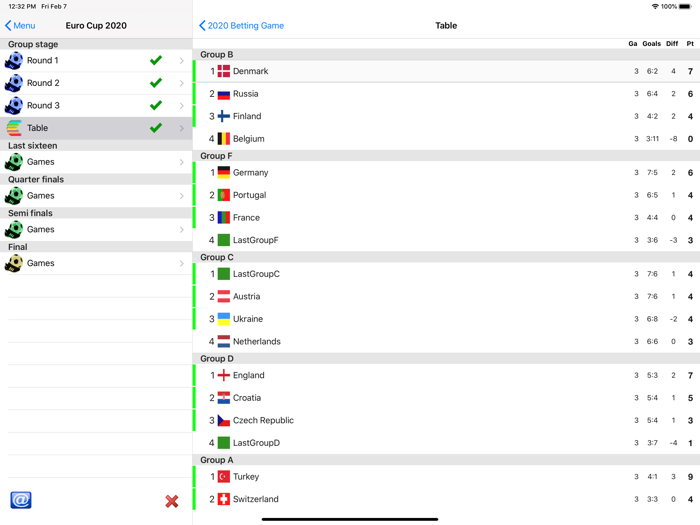The height and width of the screenshot is (525, 700).
Task: Open Last sixteen Games chevron
Action: point(182,162)
